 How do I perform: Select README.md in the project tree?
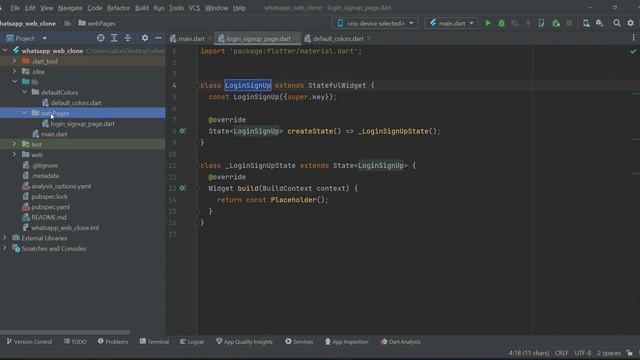click(49, 217)
